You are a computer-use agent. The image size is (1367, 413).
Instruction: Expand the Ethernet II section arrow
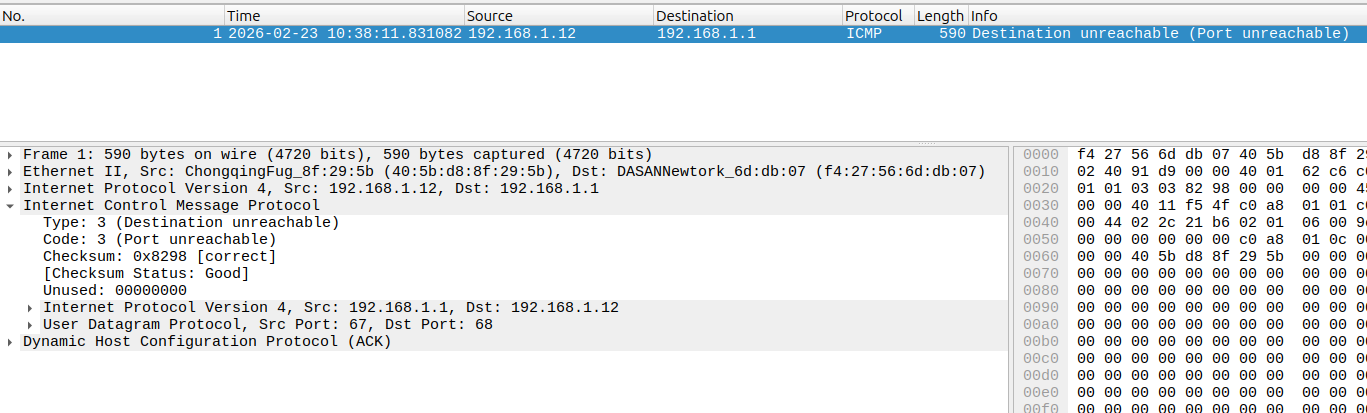pyautogui.click(x=9, y=172)
